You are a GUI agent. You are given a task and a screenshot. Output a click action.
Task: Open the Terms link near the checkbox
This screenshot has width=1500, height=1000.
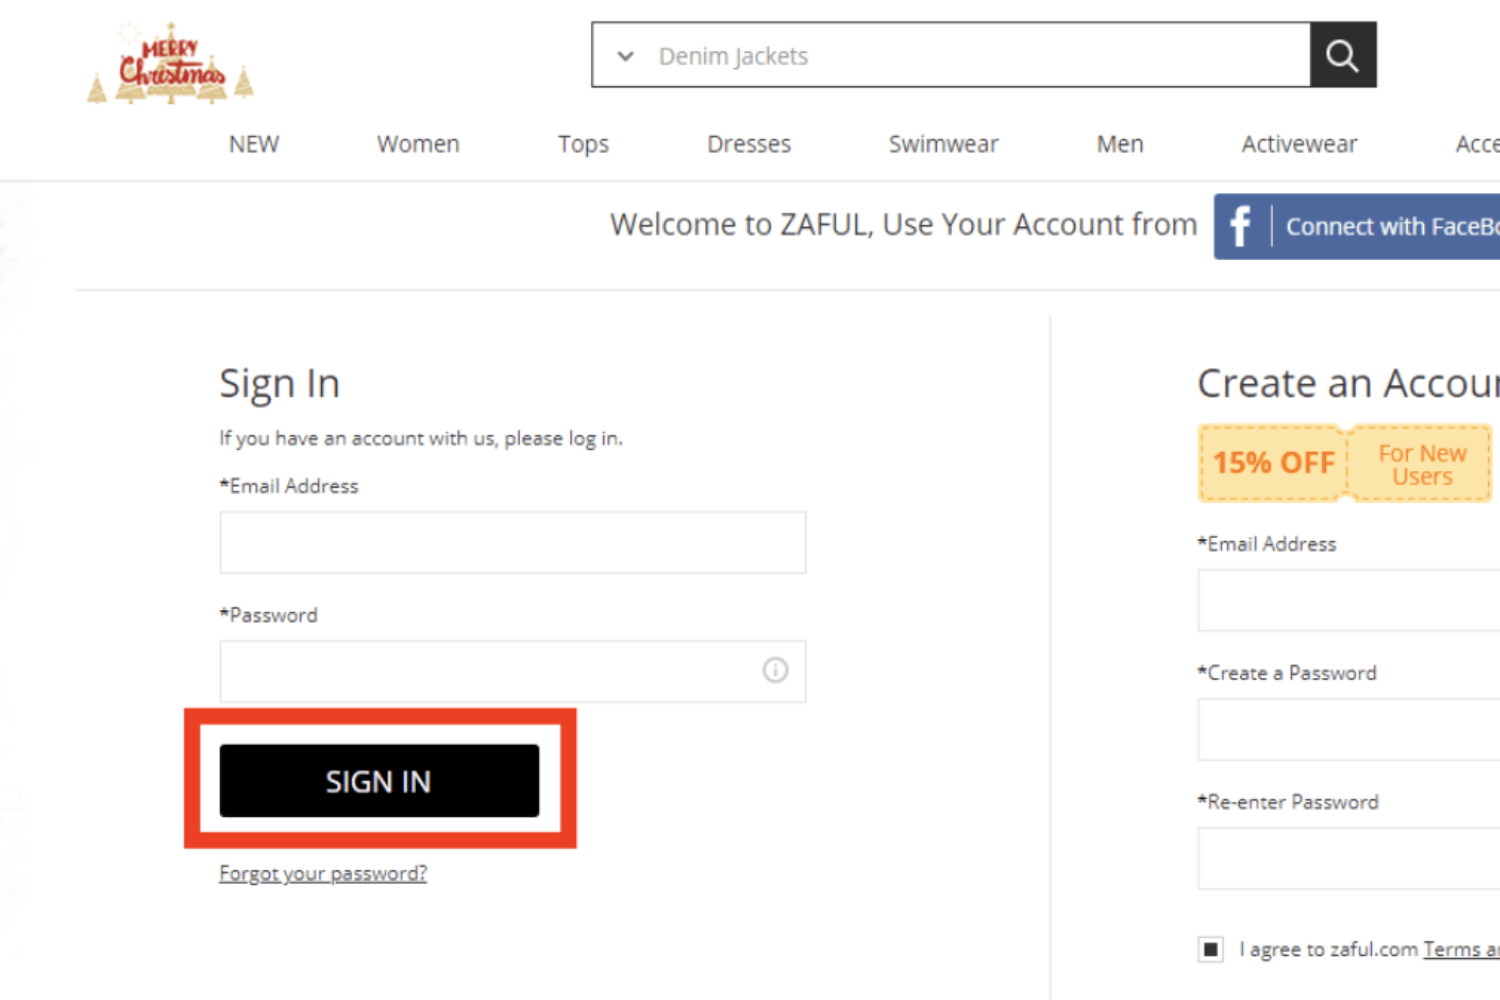pos(1460,948)
